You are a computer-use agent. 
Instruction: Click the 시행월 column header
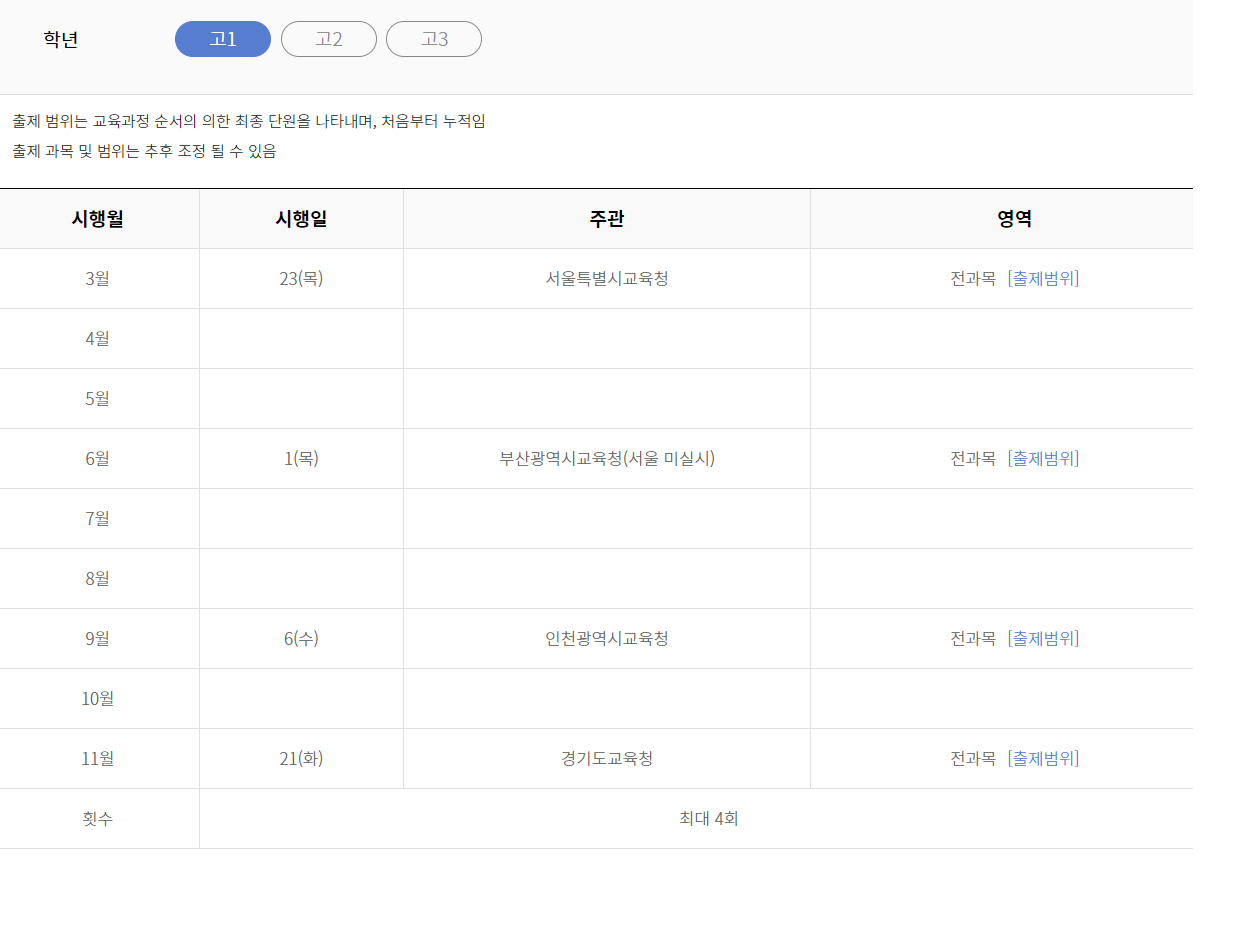99,219
